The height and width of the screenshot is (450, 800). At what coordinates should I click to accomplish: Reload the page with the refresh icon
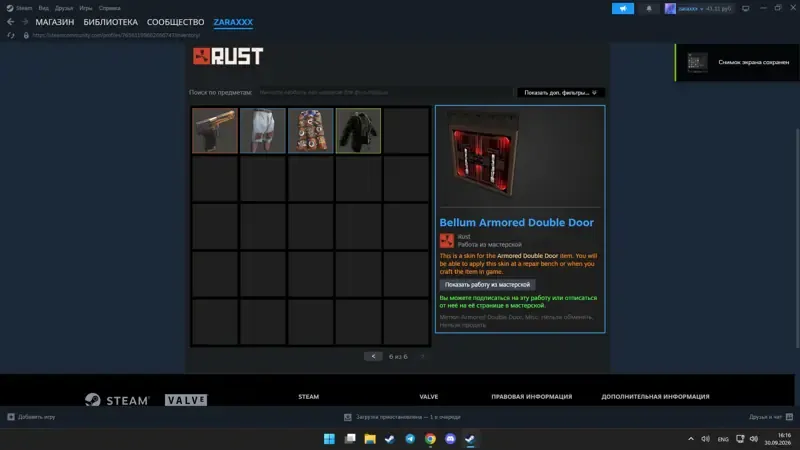click(11, 35)
